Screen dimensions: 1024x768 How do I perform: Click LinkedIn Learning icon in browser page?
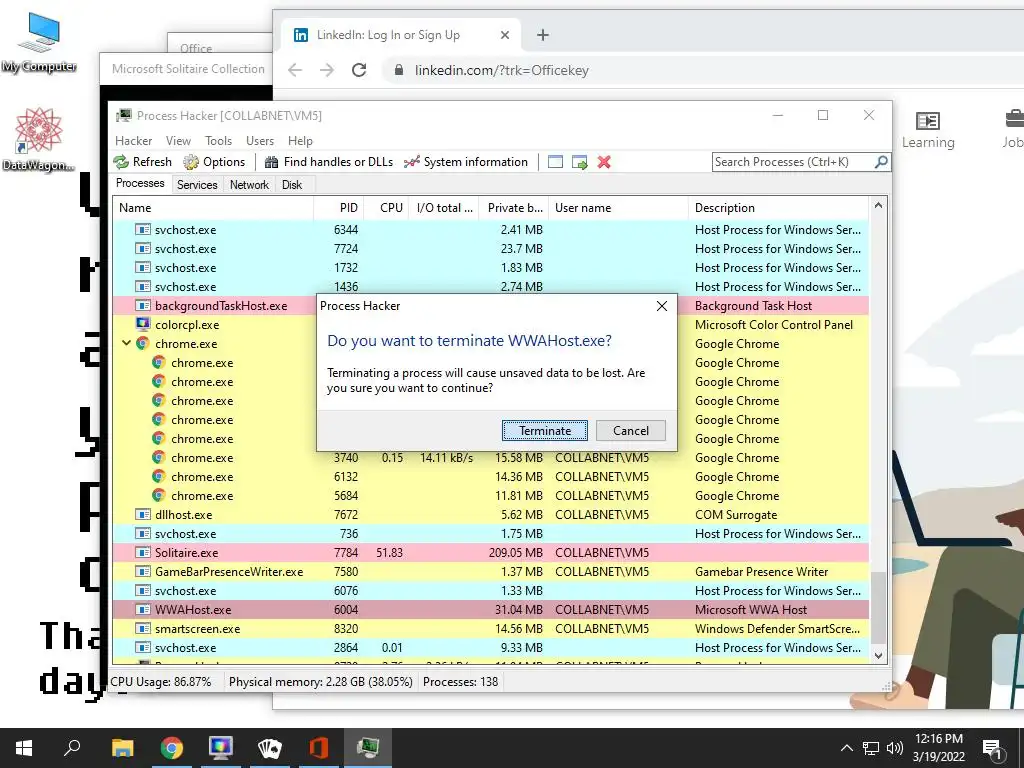click(x=928, y=130)
